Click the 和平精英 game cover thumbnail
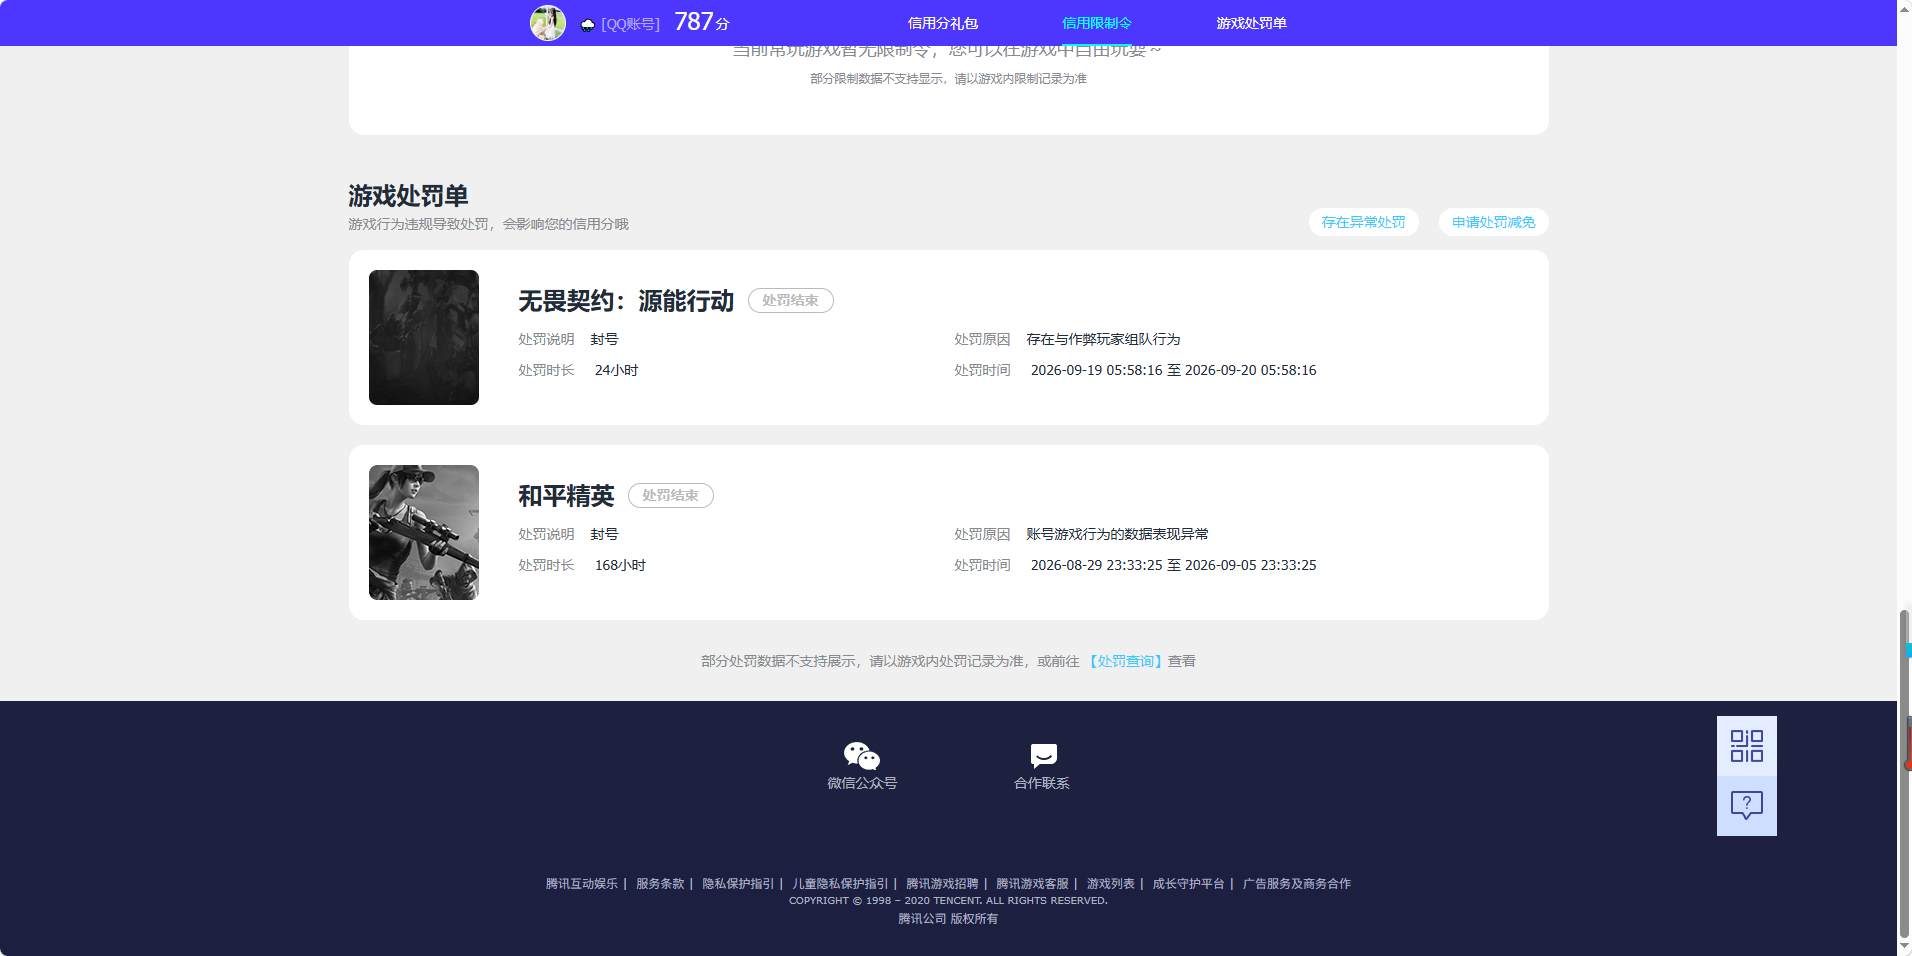The image size is (1912, 956). tap(424, 532)
